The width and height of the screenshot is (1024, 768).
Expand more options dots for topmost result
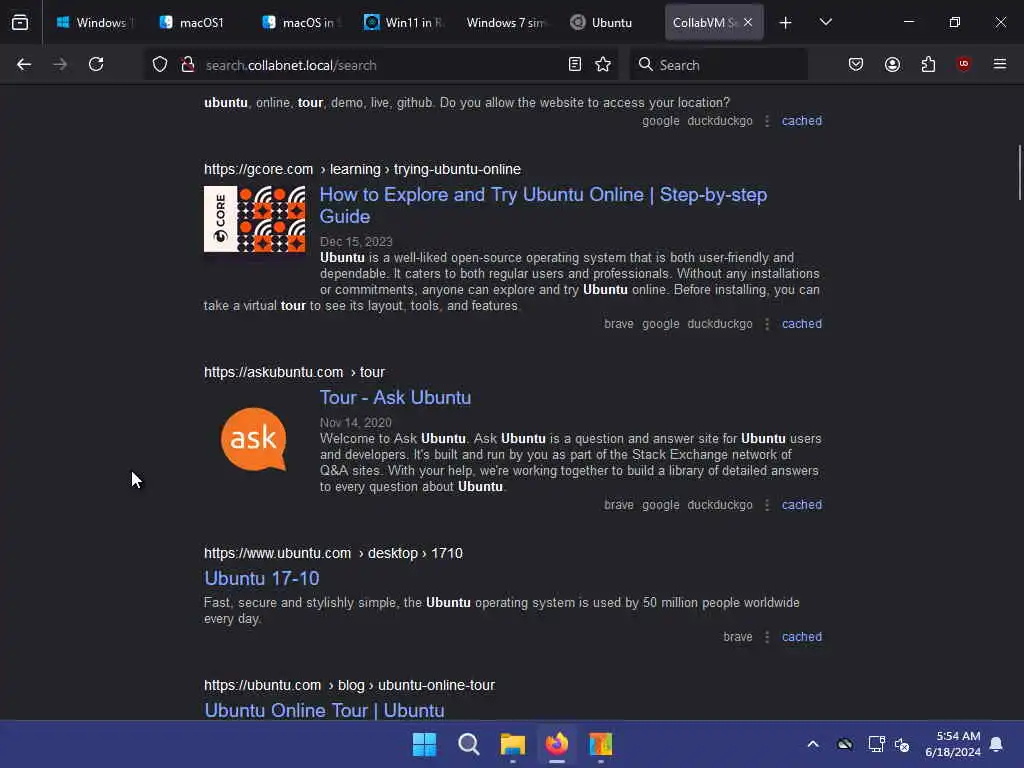pos(767,121)
